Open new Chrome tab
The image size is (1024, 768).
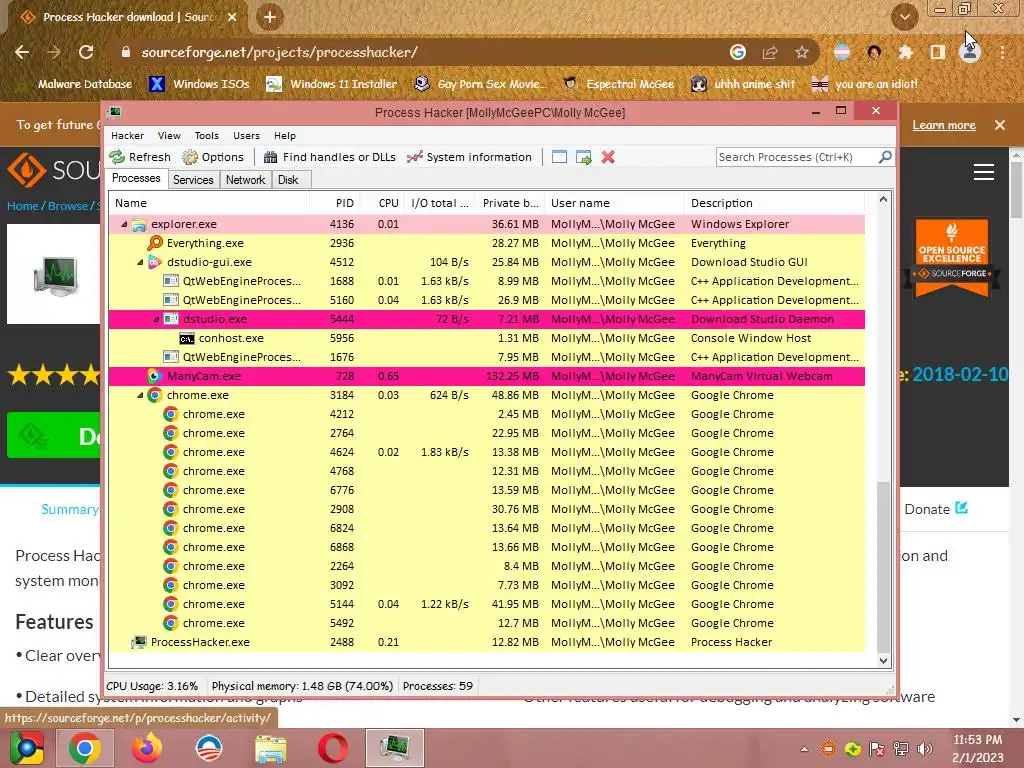pos(270,17)
